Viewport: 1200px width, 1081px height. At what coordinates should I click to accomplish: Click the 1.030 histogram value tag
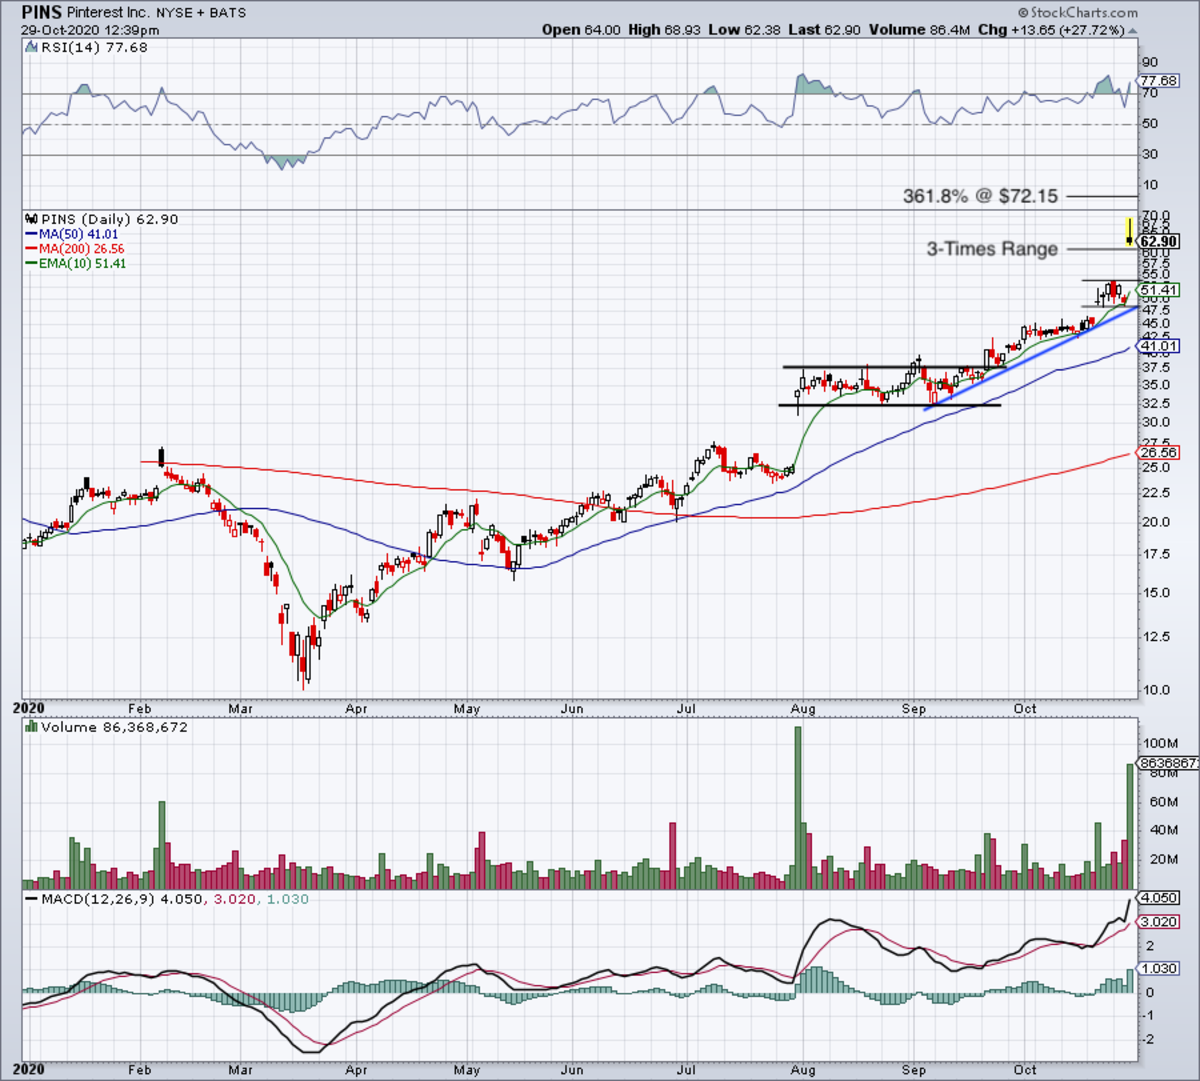pos(1159,968)
